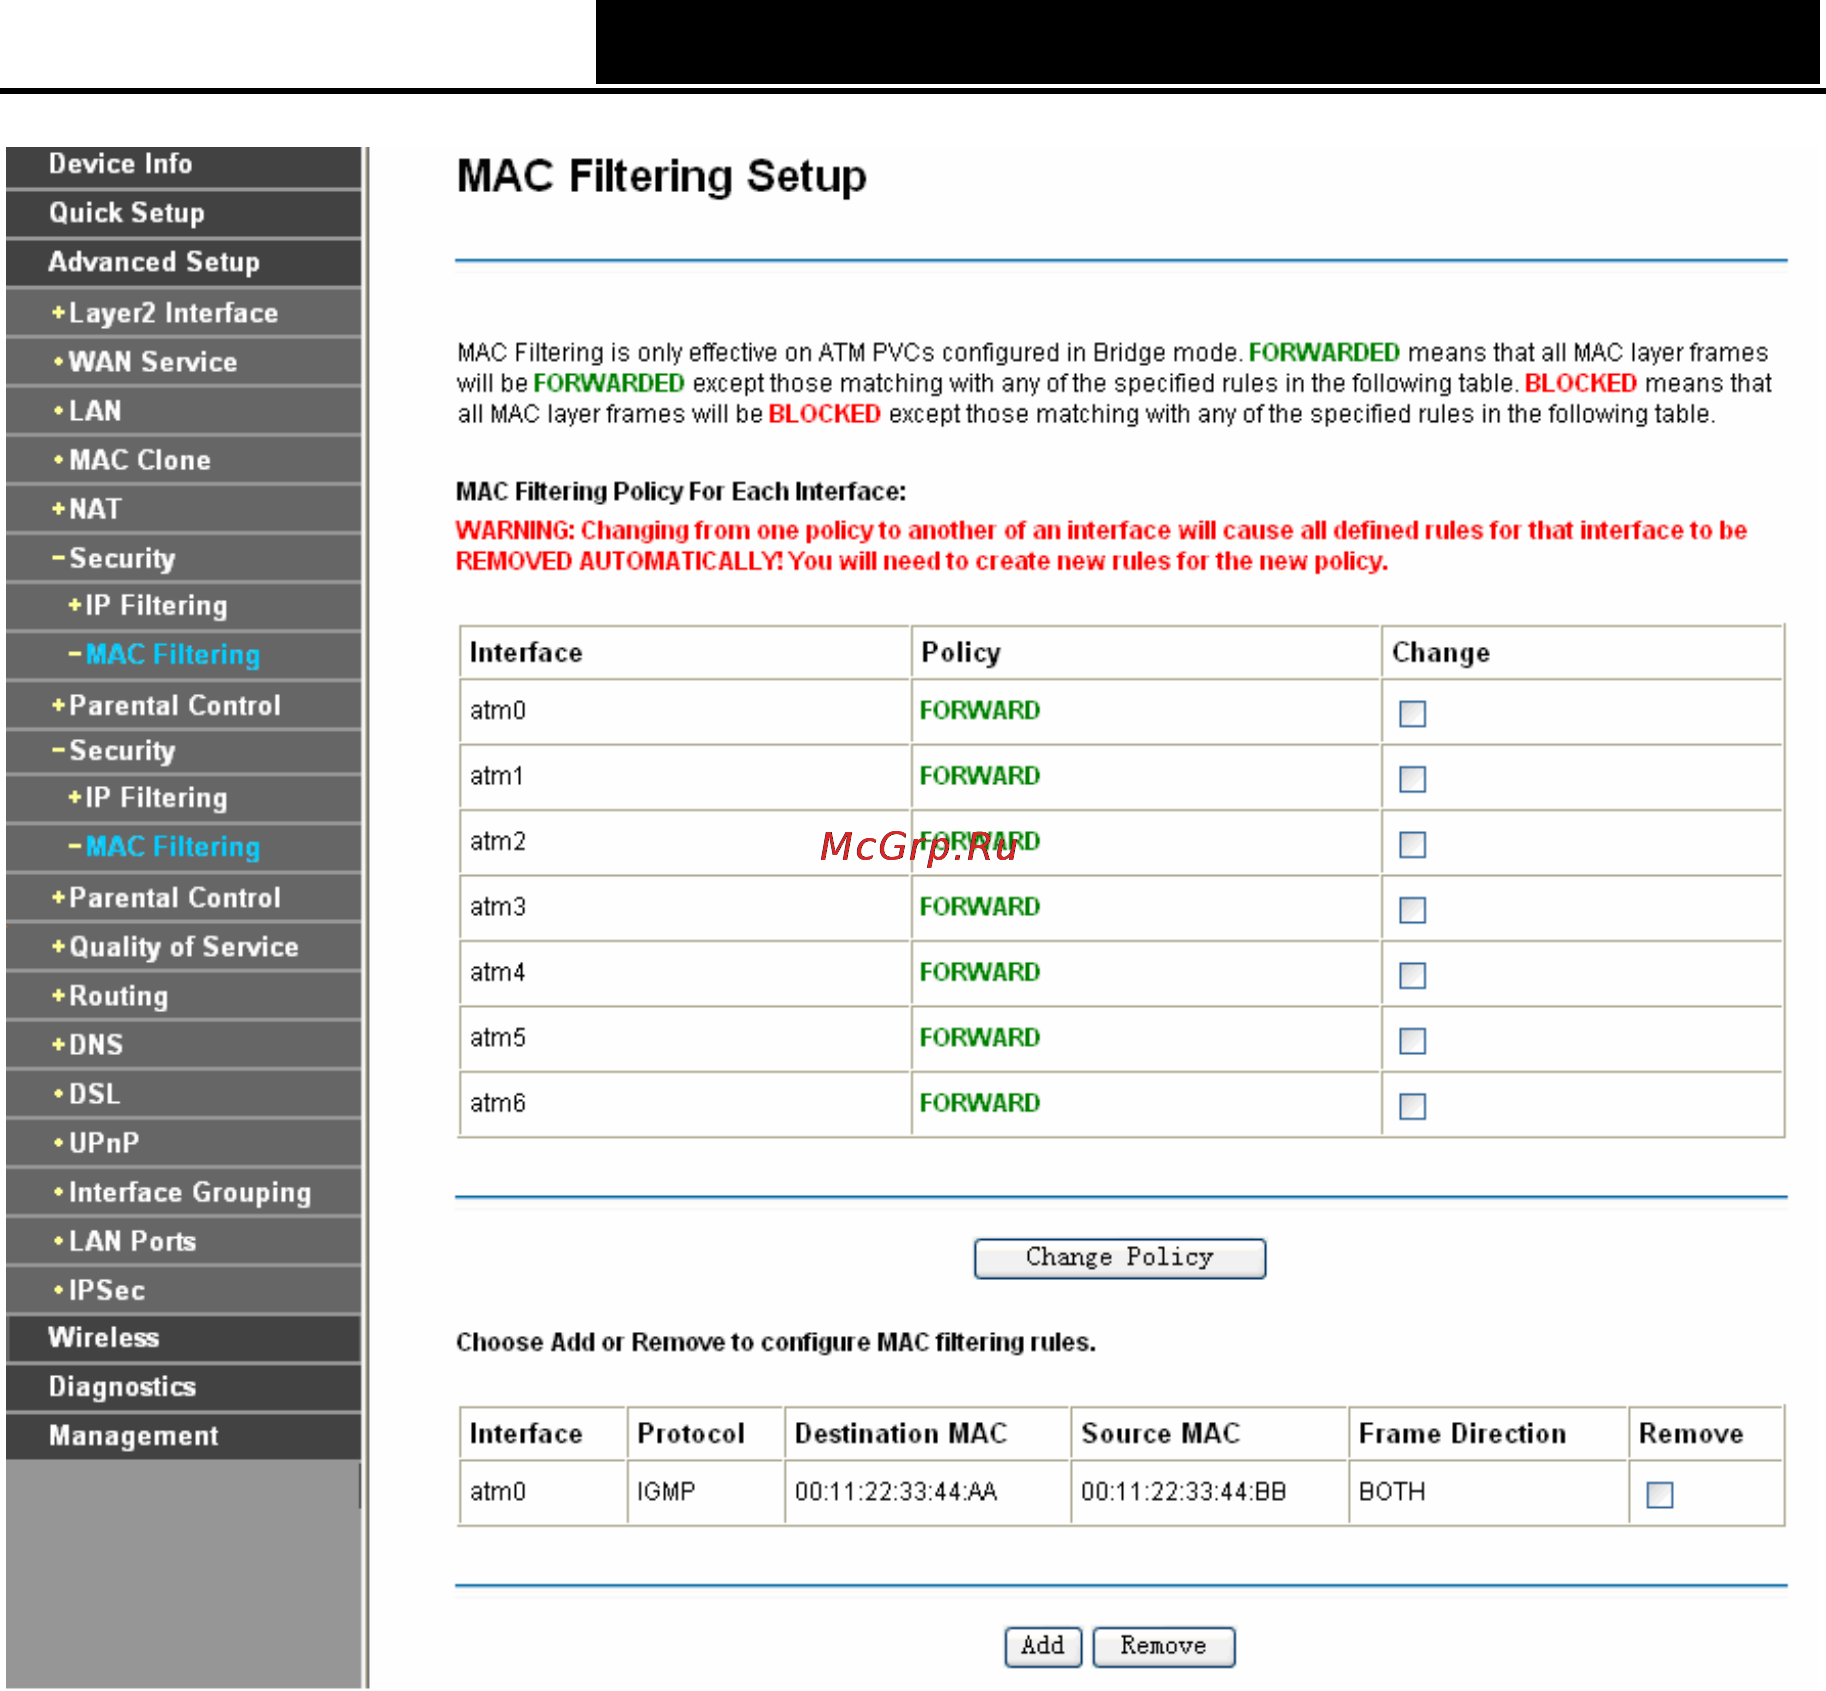Check the Change box for atm1

click(x=1412, y=779)
